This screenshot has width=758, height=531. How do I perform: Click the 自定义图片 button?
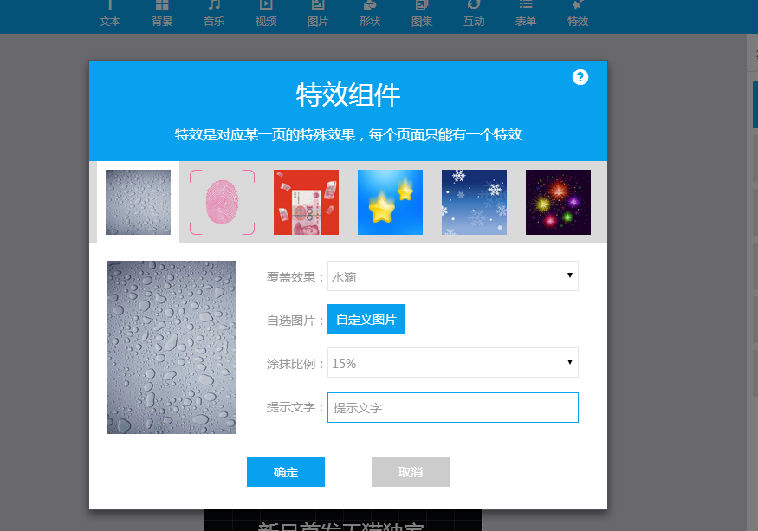366,319
